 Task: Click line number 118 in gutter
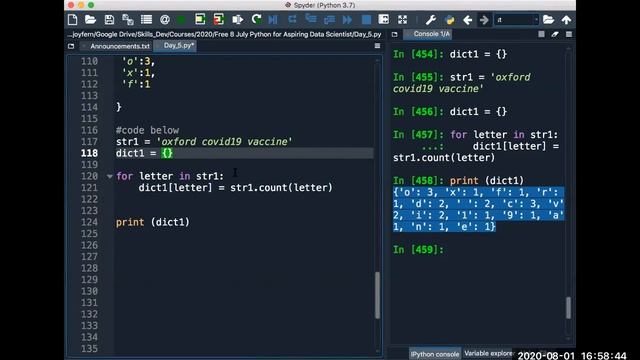[x=89, y=153]
